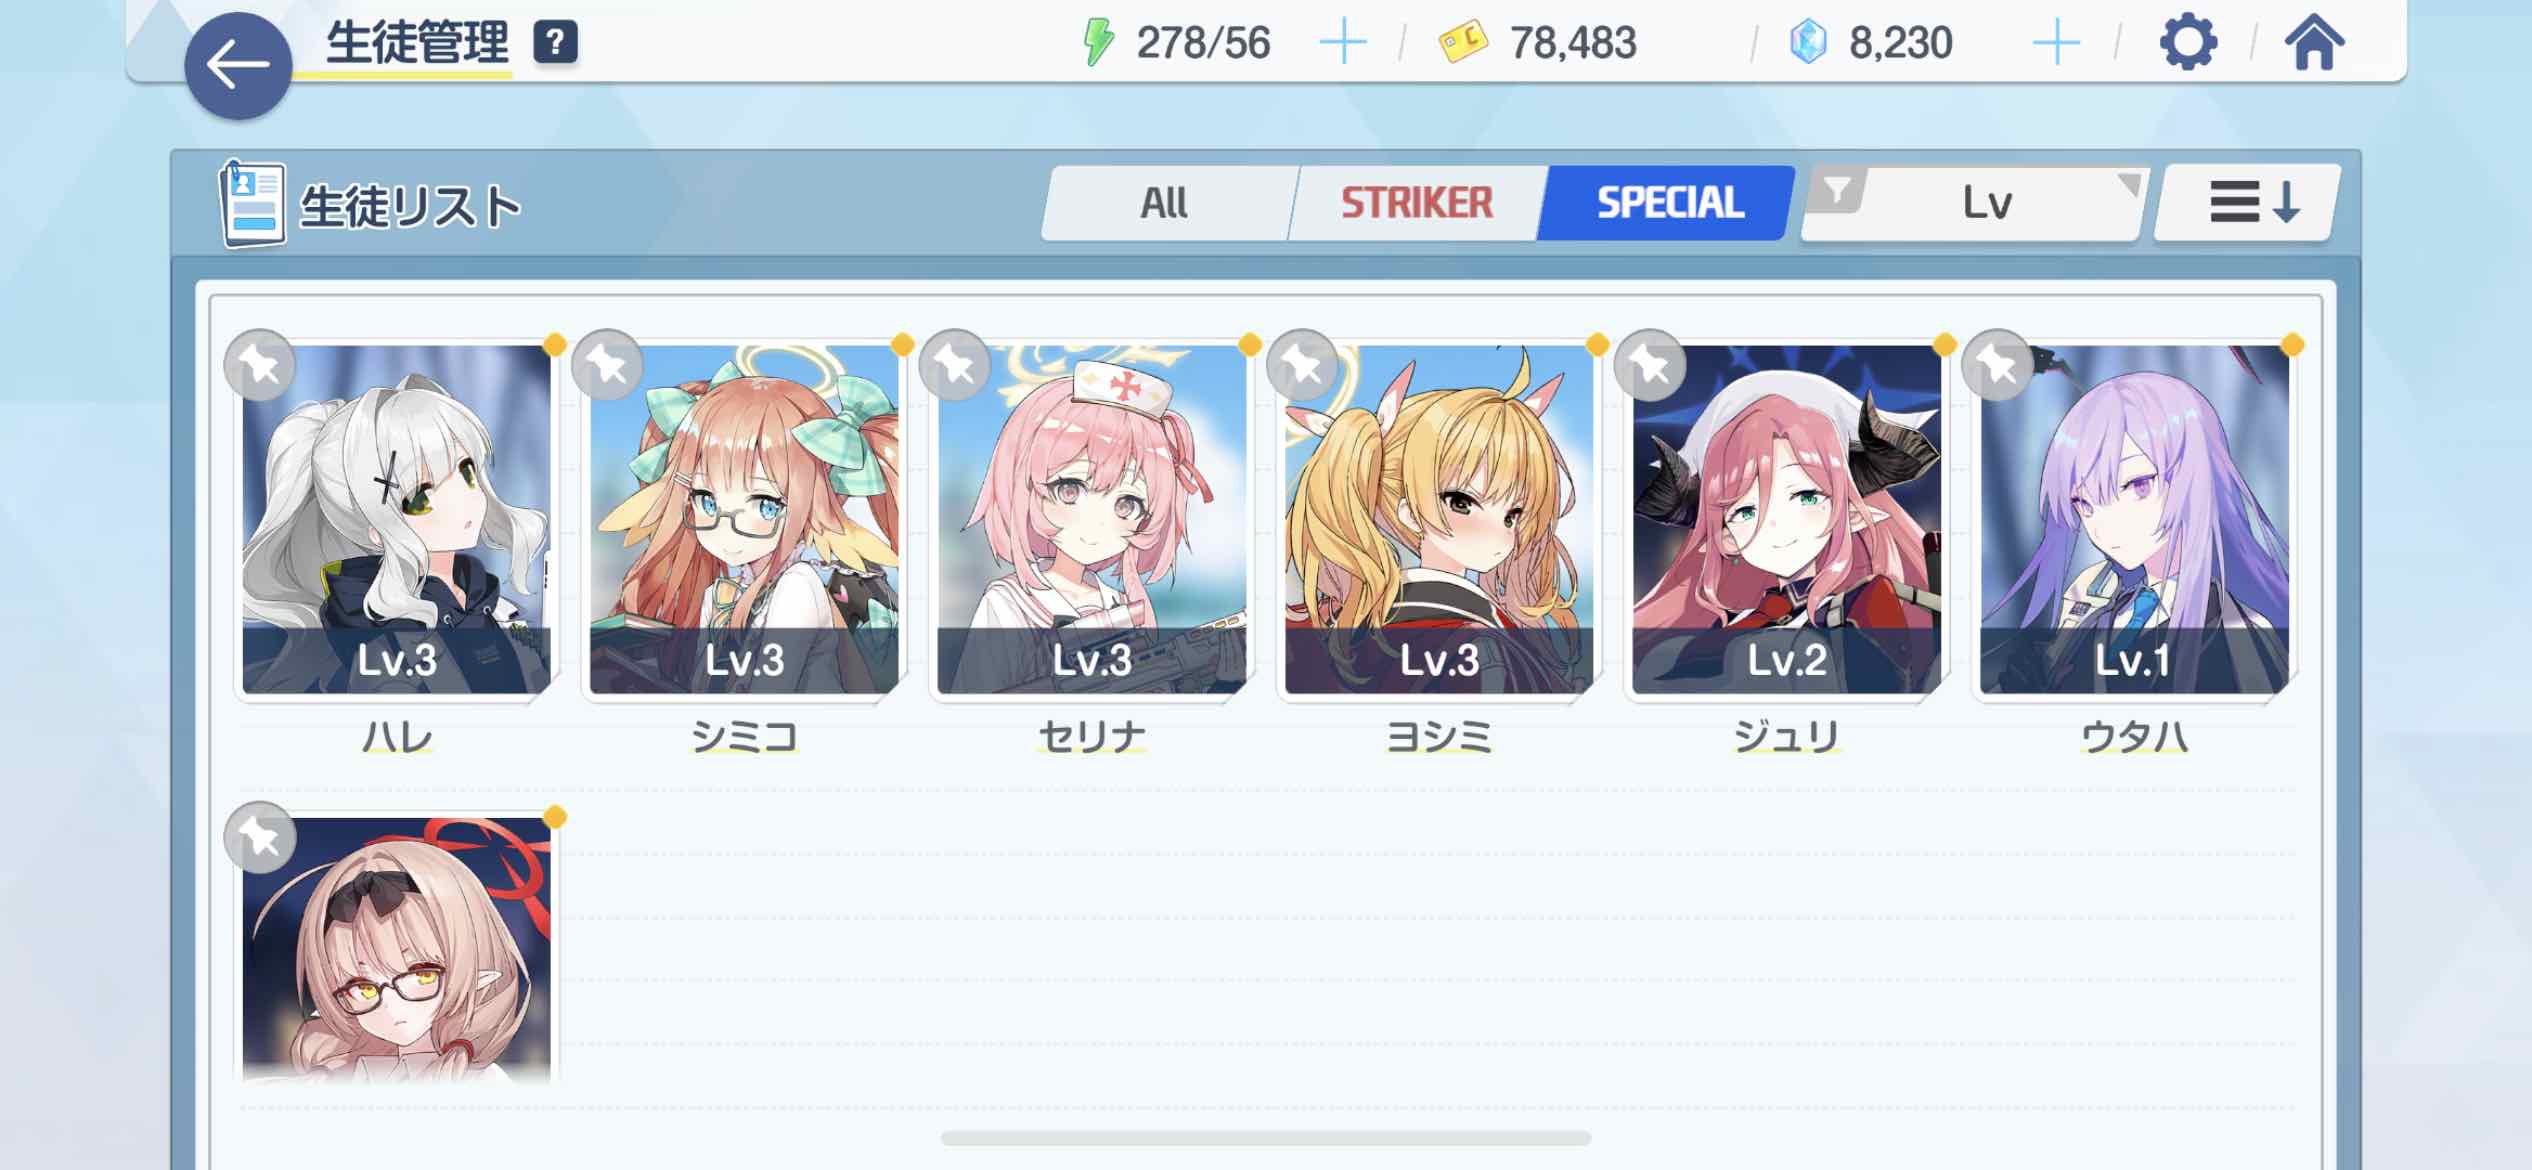Toggle pin on ウタハ card

pos(1998,365)
